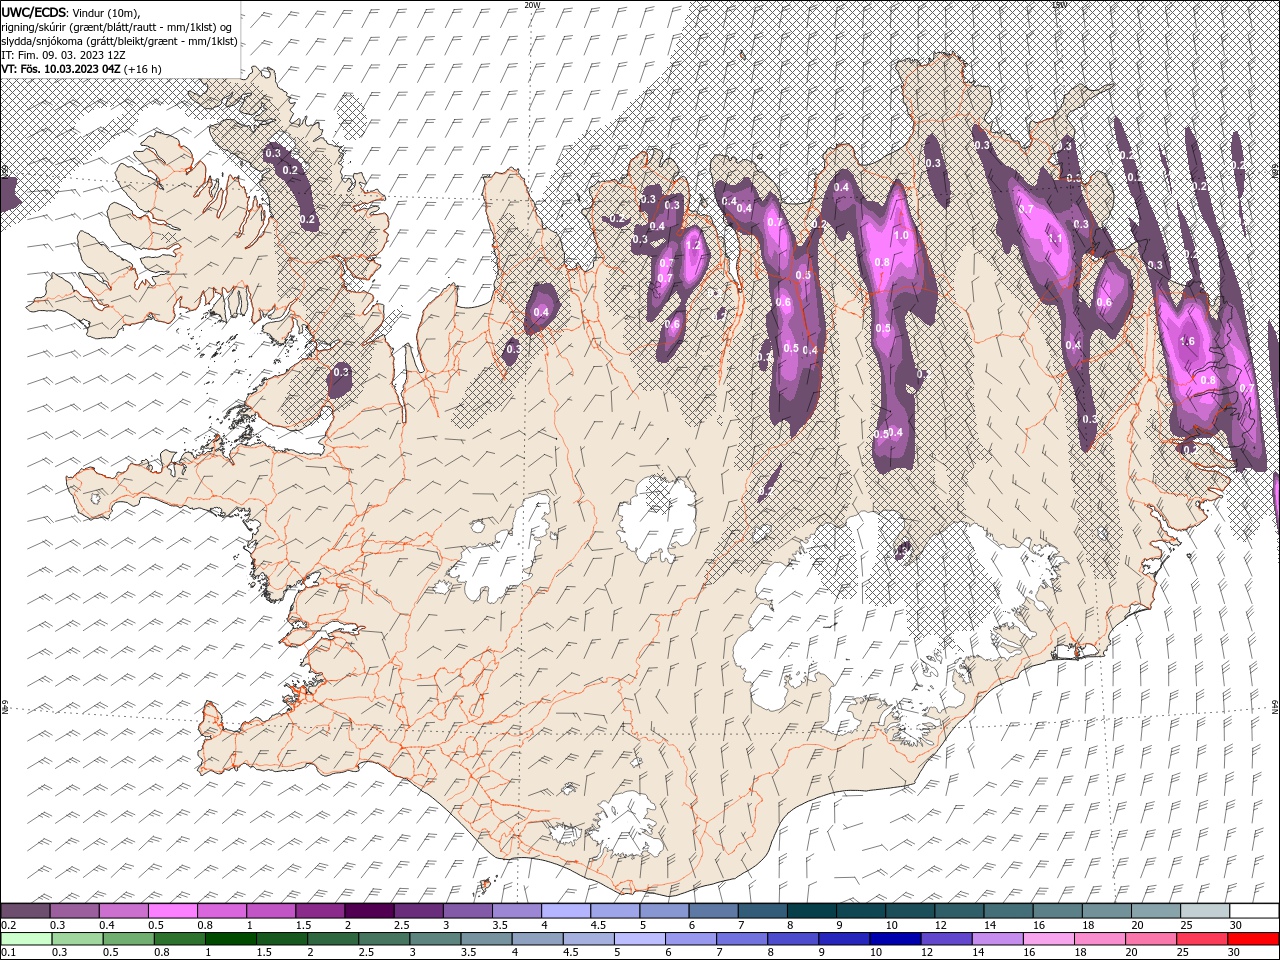Click upper legend swatch between 0.2 and 0.3

25,911
